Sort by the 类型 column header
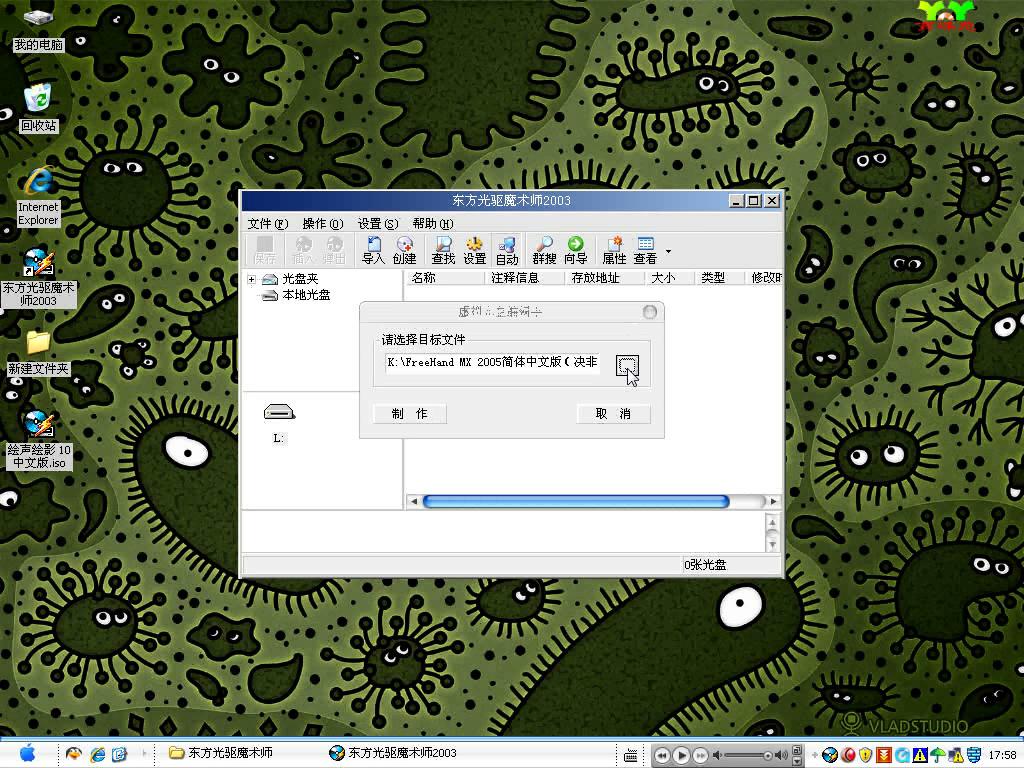 click(720, 278)
